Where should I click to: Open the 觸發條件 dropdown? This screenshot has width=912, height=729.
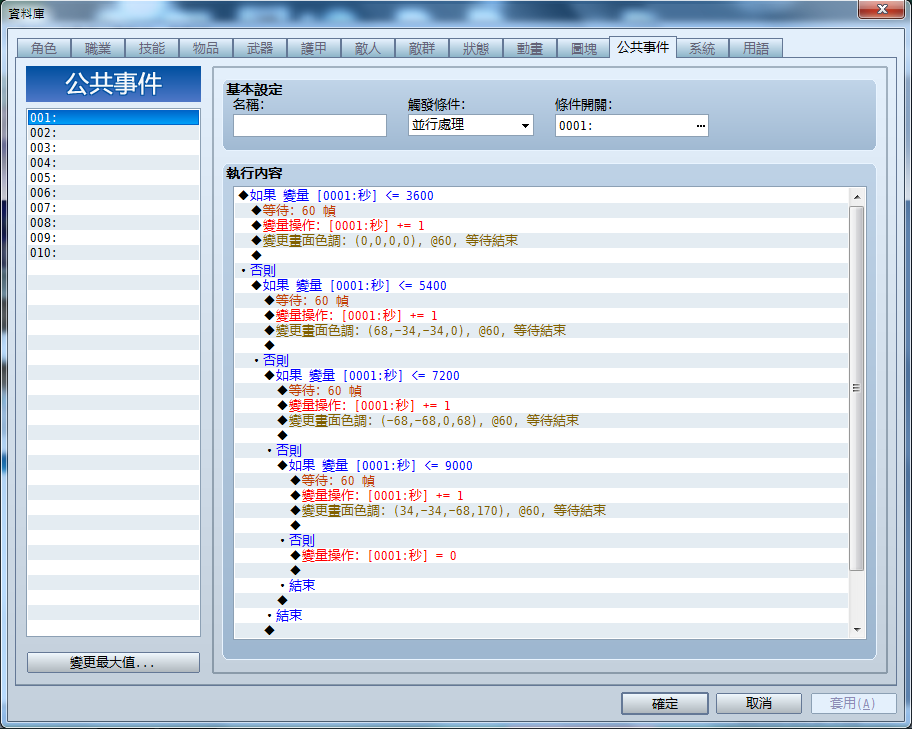471,125
